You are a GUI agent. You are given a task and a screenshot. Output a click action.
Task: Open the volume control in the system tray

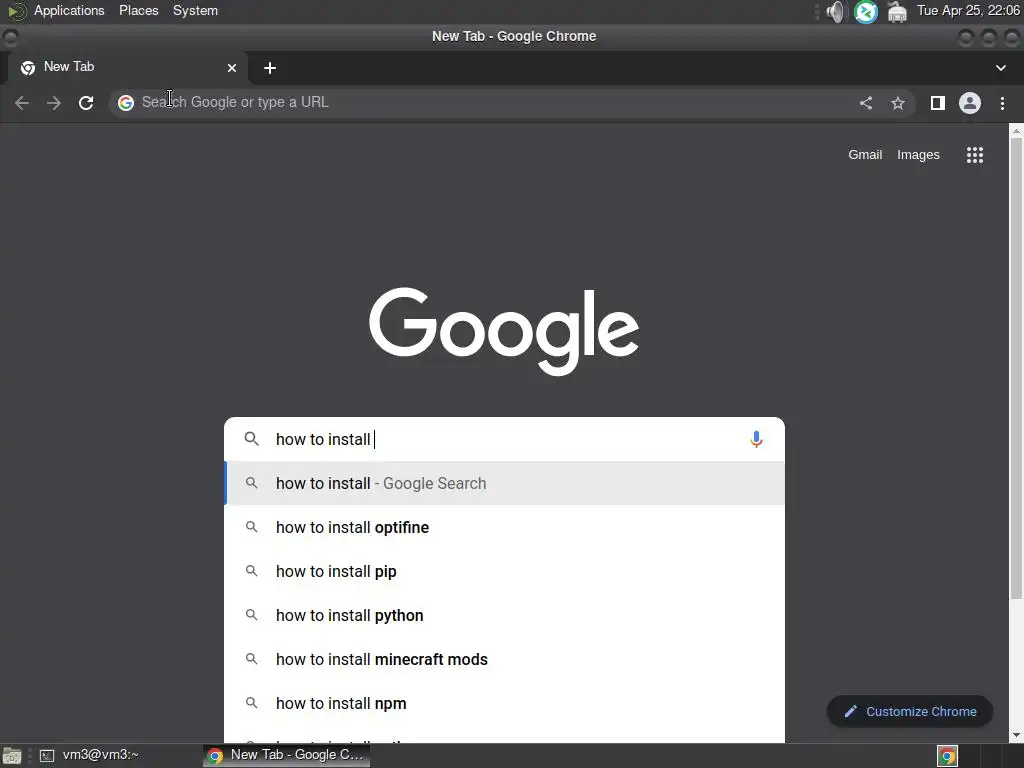click(835, 12)
